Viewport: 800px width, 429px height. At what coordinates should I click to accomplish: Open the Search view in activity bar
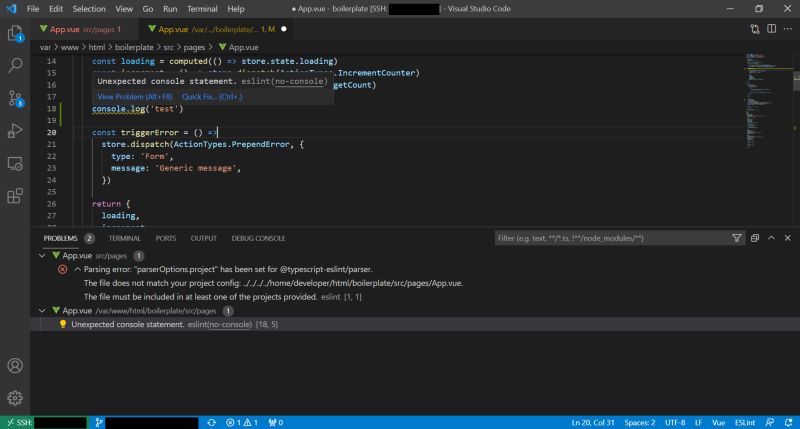point(15,65)
